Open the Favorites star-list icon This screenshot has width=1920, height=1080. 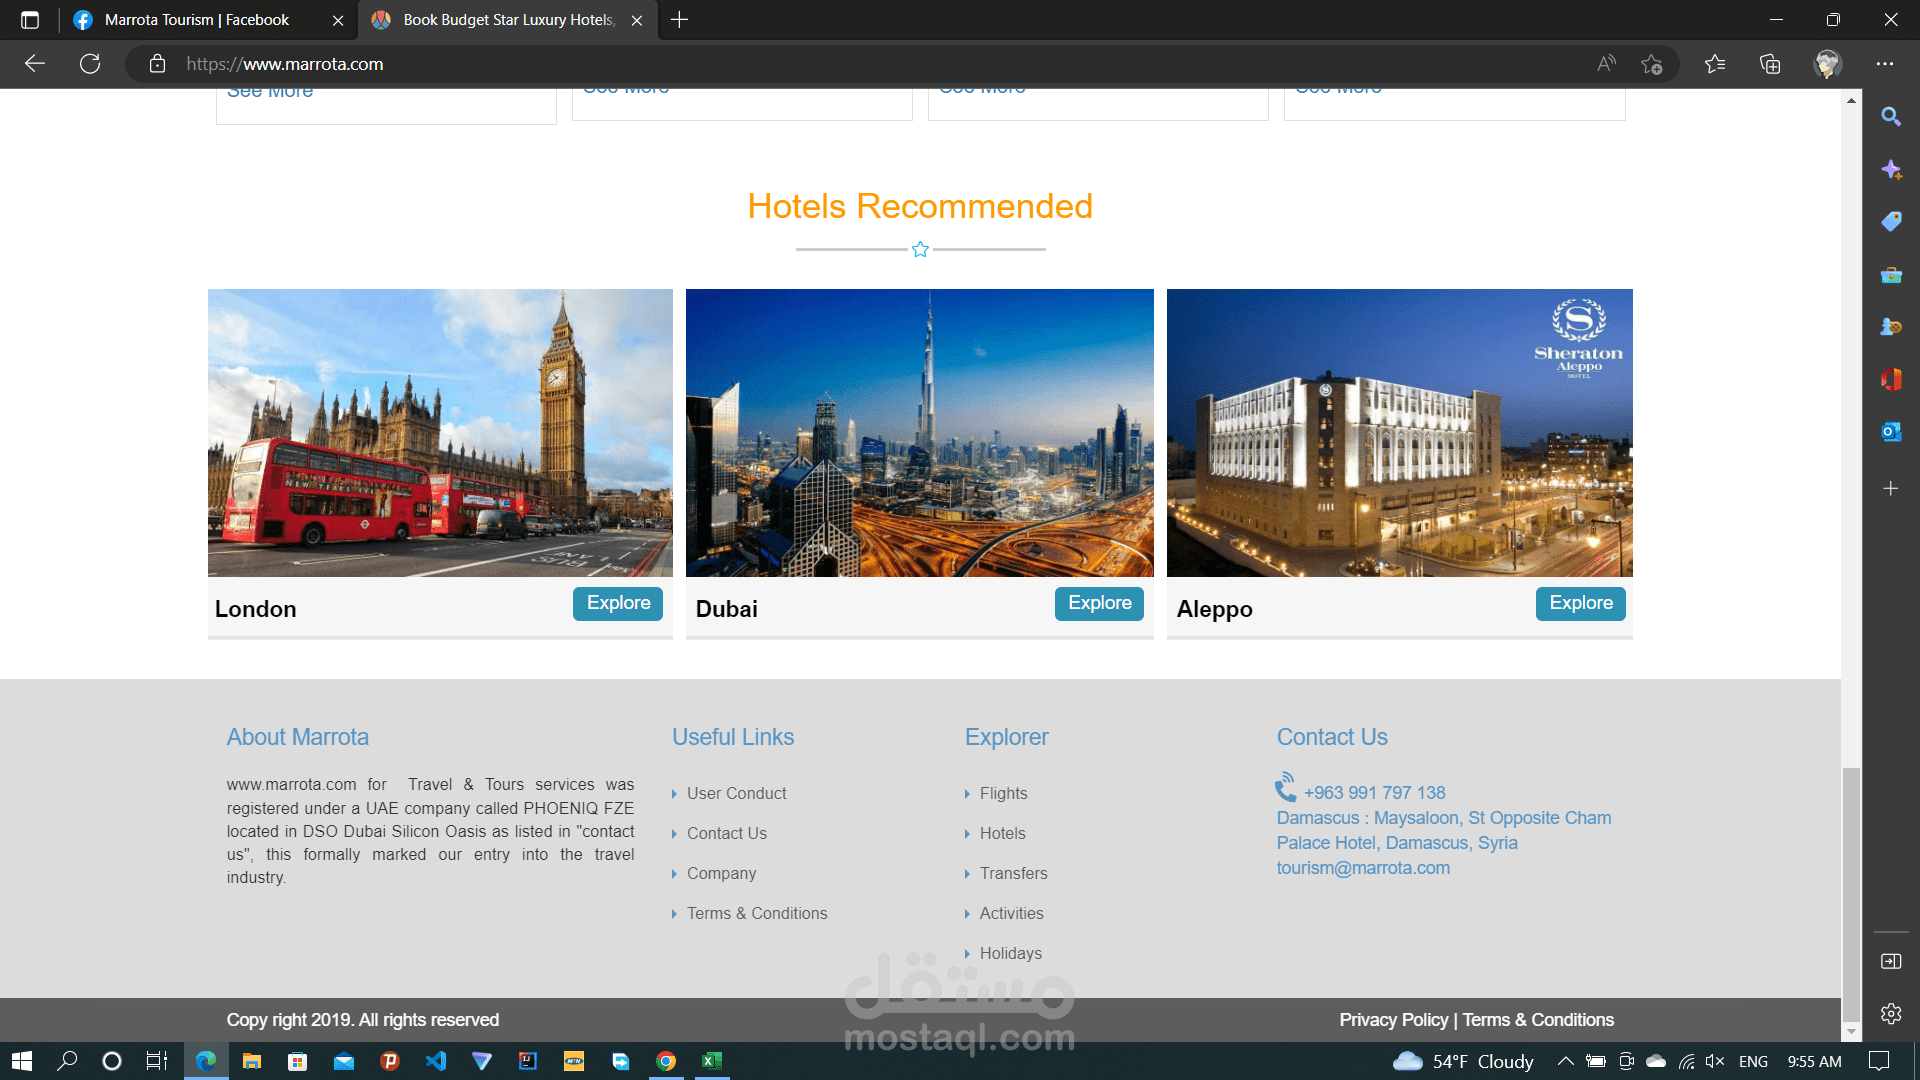point(1715,64)
